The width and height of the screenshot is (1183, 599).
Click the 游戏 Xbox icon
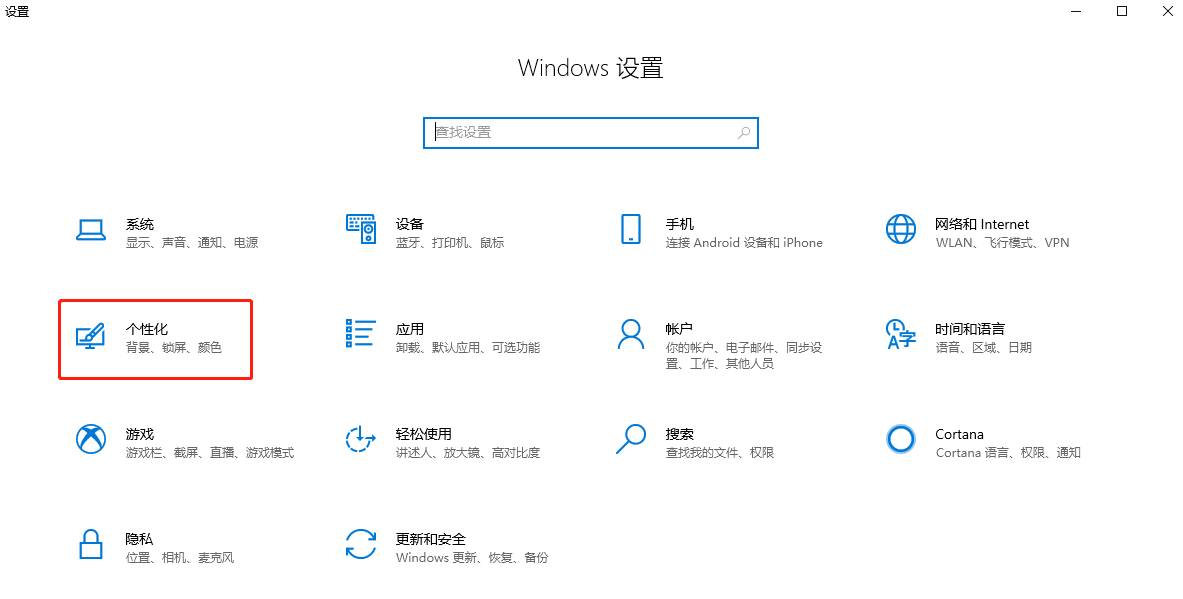coord(91,440)
